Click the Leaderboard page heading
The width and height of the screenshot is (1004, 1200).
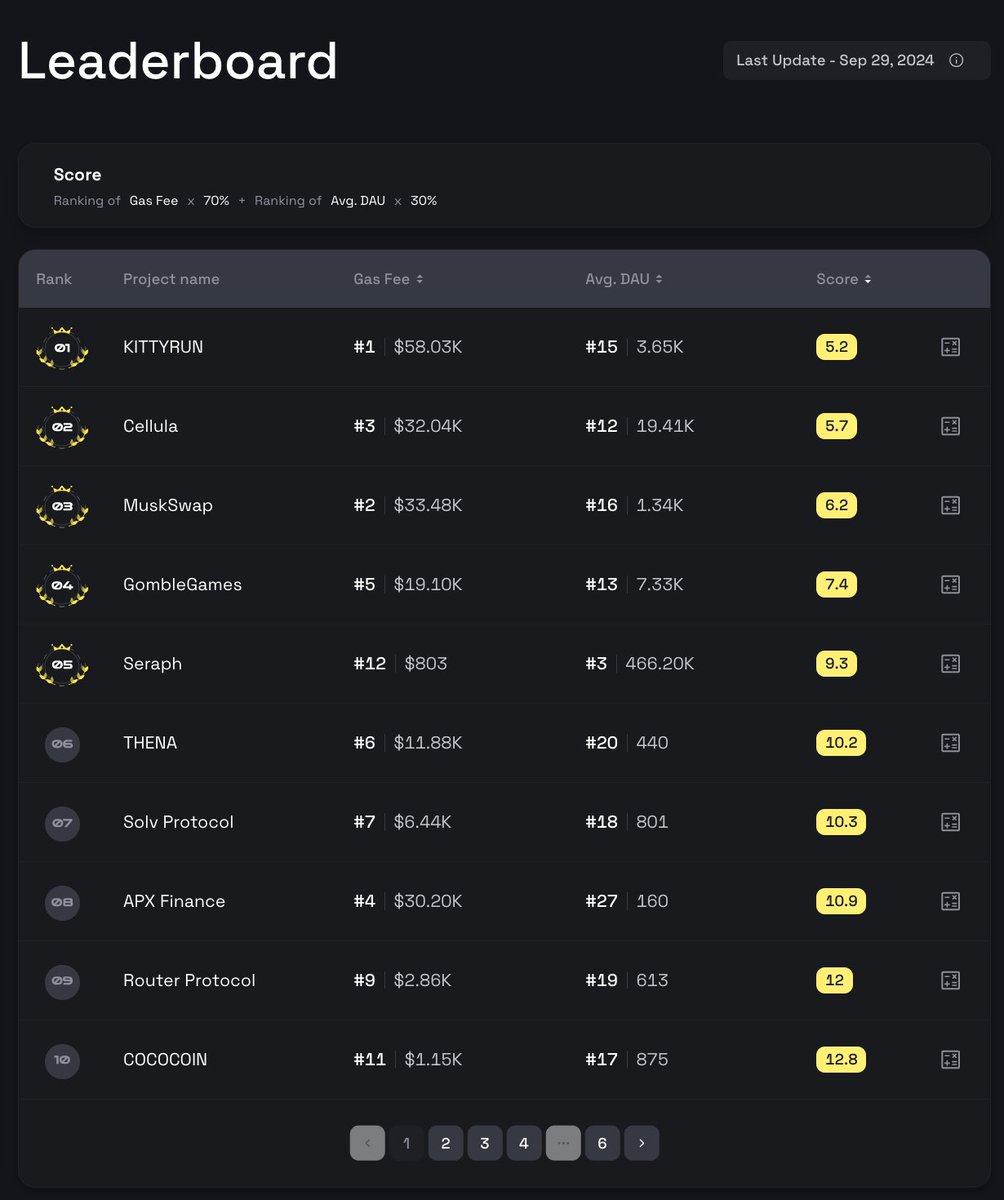coord(178,61)
